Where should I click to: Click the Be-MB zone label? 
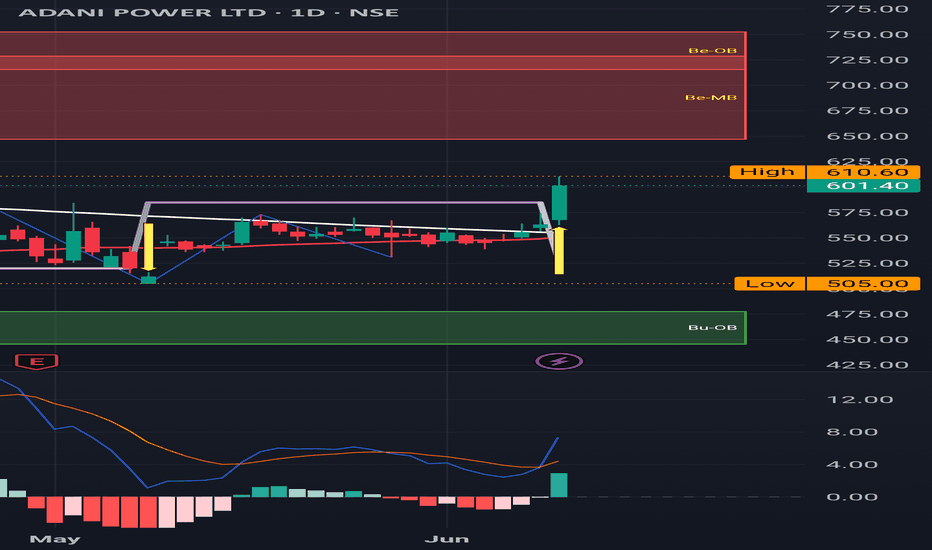(711, 98)
